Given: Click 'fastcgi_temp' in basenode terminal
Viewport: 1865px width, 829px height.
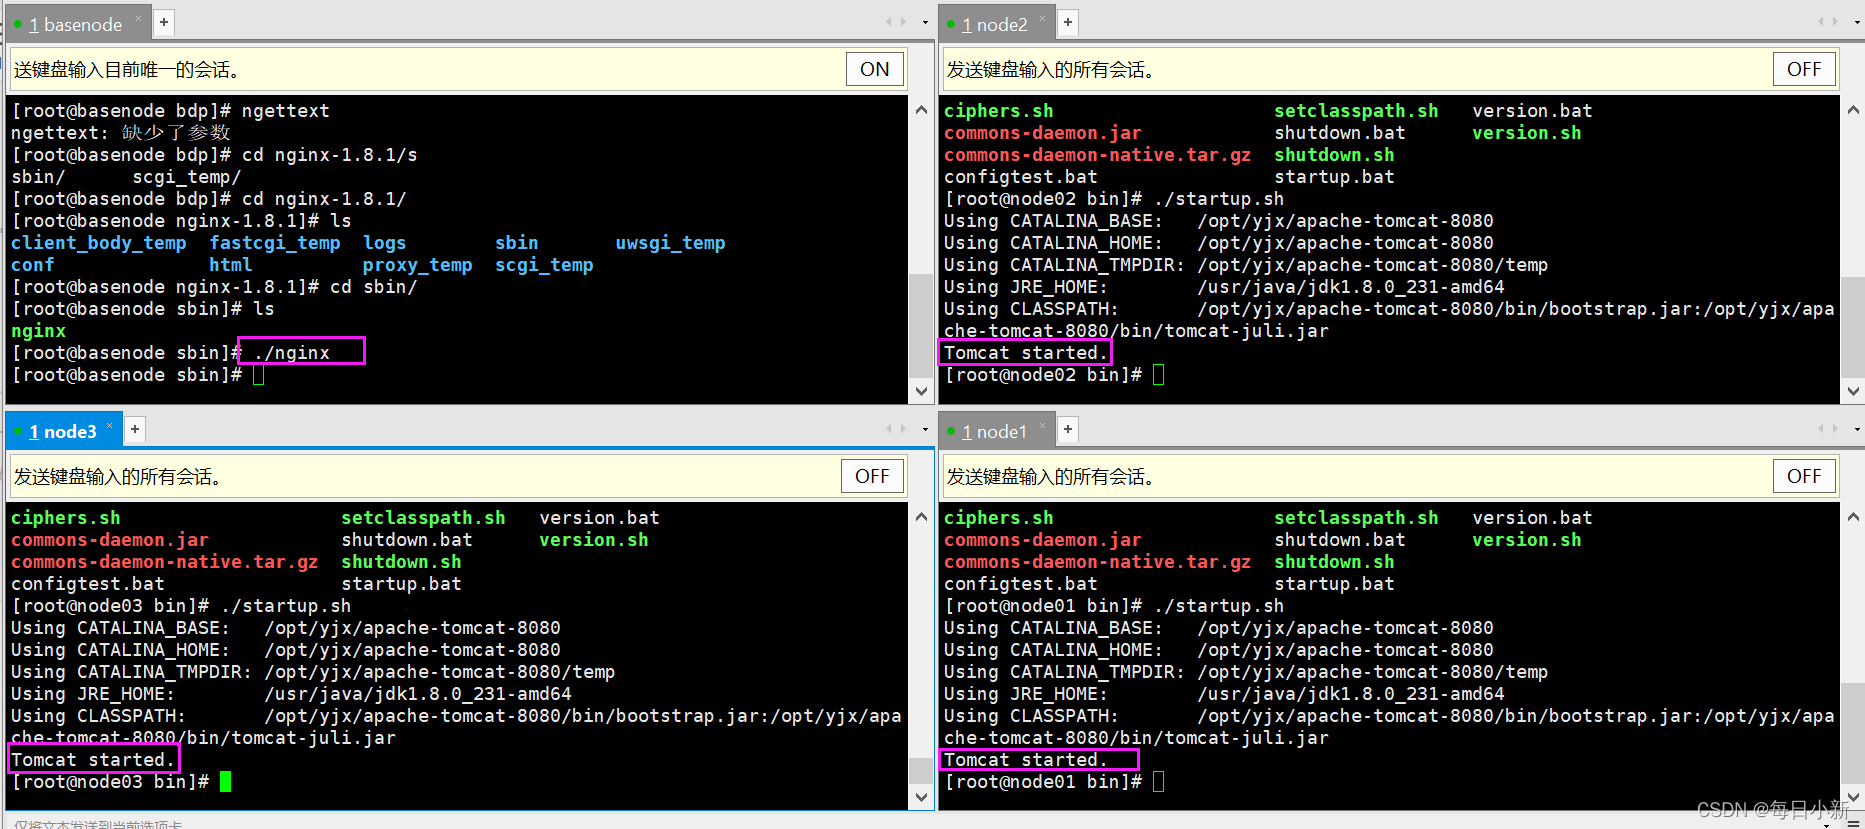Looking at the screenshot, I should pyautogui.click(x=275, y=243).
